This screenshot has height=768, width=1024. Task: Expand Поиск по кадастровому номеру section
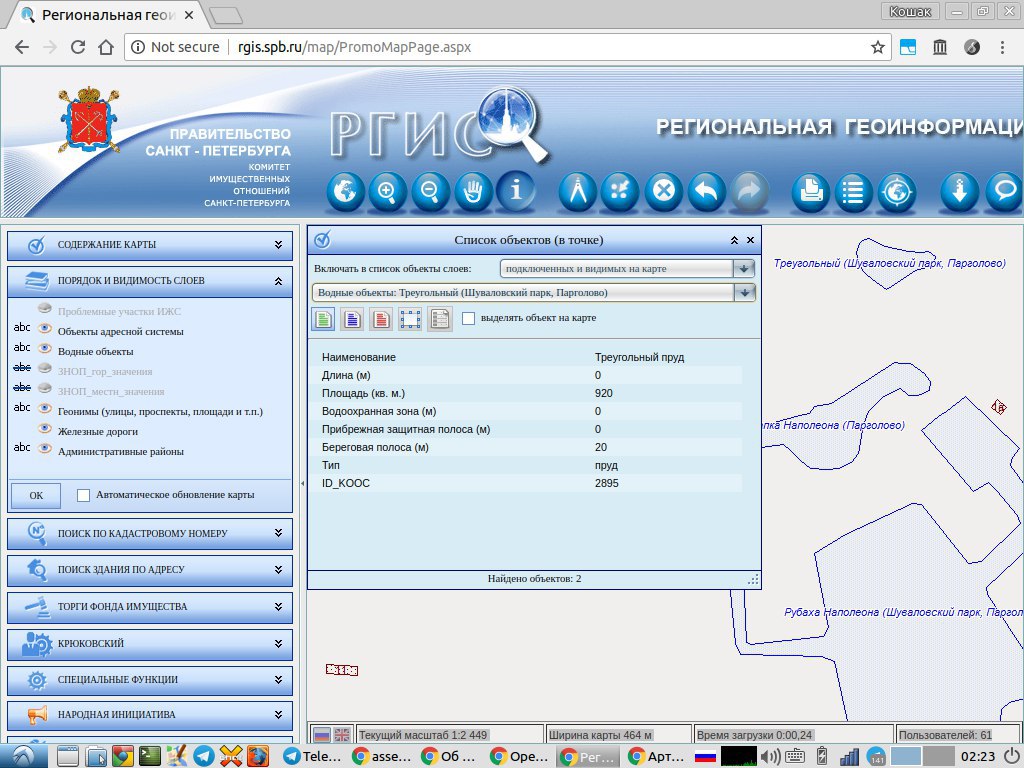click(x=149, y=534)
